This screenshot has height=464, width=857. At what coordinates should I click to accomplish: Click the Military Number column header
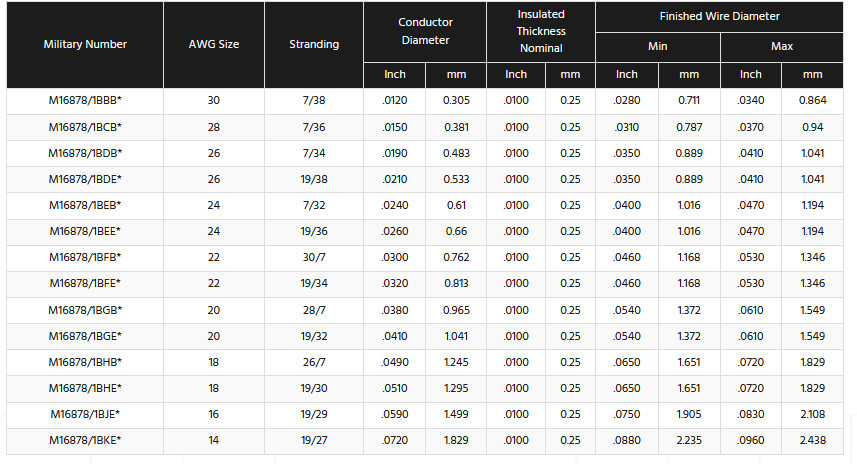click(x=85, y=45)
